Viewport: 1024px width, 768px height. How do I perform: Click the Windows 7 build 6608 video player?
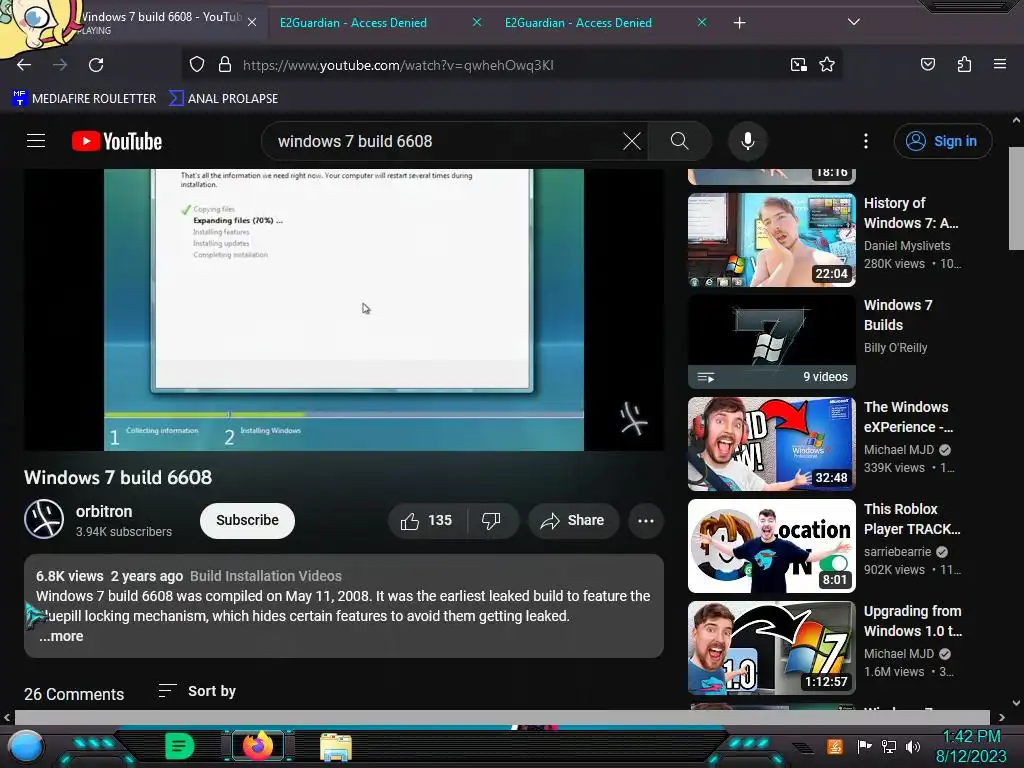(x=344, y=310)
